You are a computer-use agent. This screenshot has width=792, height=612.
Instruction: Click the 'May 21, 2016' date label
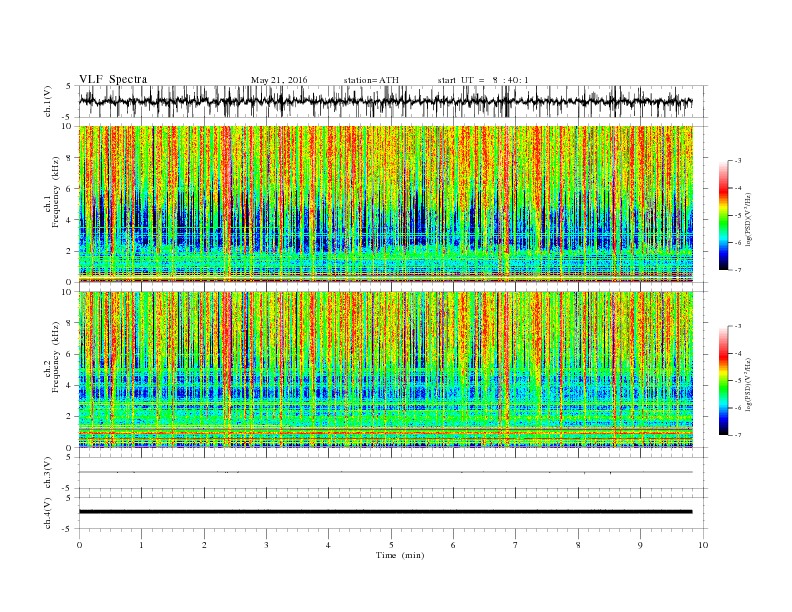(279, 80)
